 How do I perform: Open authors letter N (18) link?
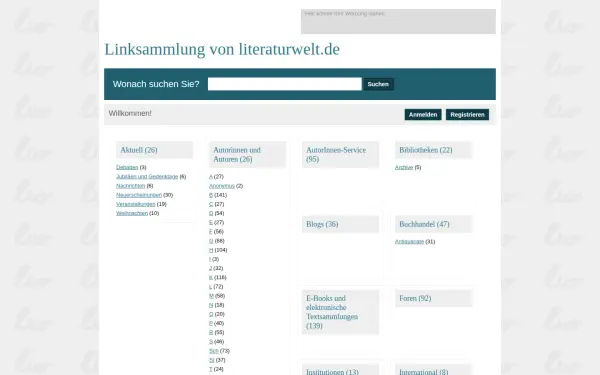(x=211, y=305)
